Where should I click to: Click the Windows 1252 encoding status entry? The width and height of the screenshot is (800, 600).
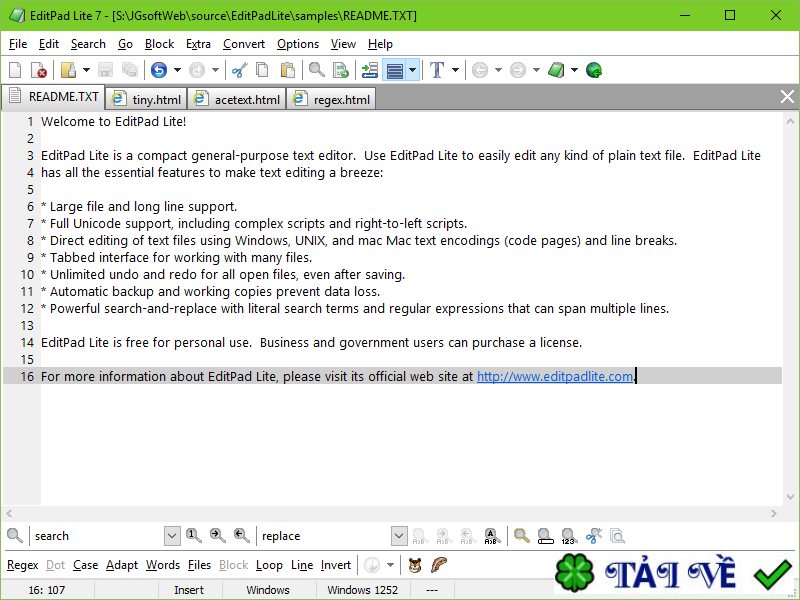coord(362,590)
